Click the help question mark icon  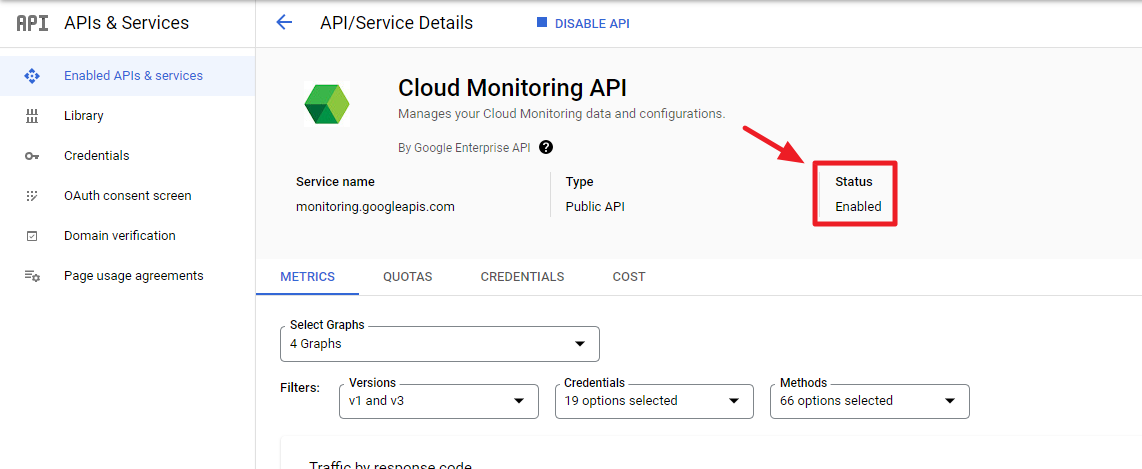pyautogui.click(x=546, y=147)
